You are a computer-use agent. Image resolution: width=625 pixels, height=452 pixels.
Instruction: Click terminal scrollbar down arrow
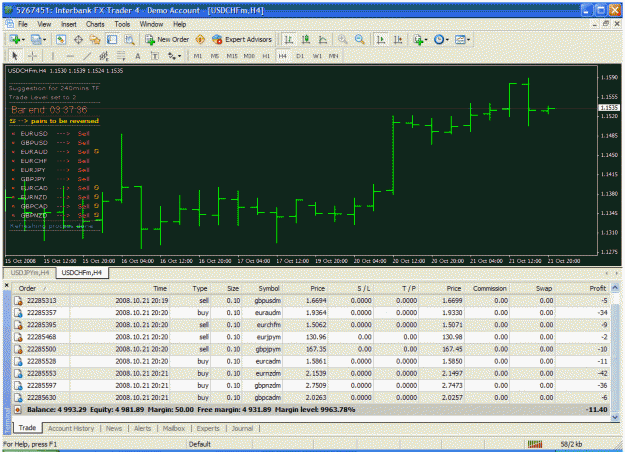click(615, 417)
